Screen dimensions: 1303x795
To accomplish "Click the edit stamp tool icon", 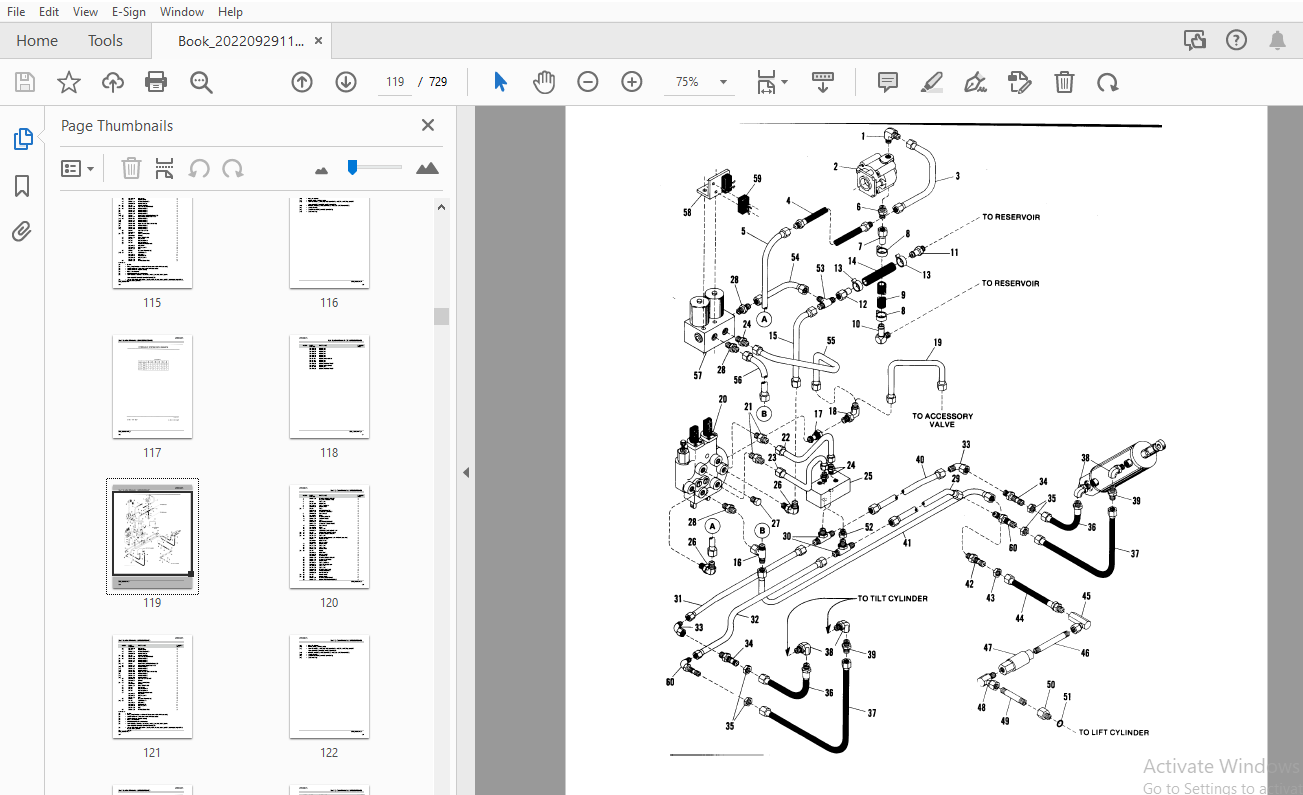I will [x=1020, y=82].
